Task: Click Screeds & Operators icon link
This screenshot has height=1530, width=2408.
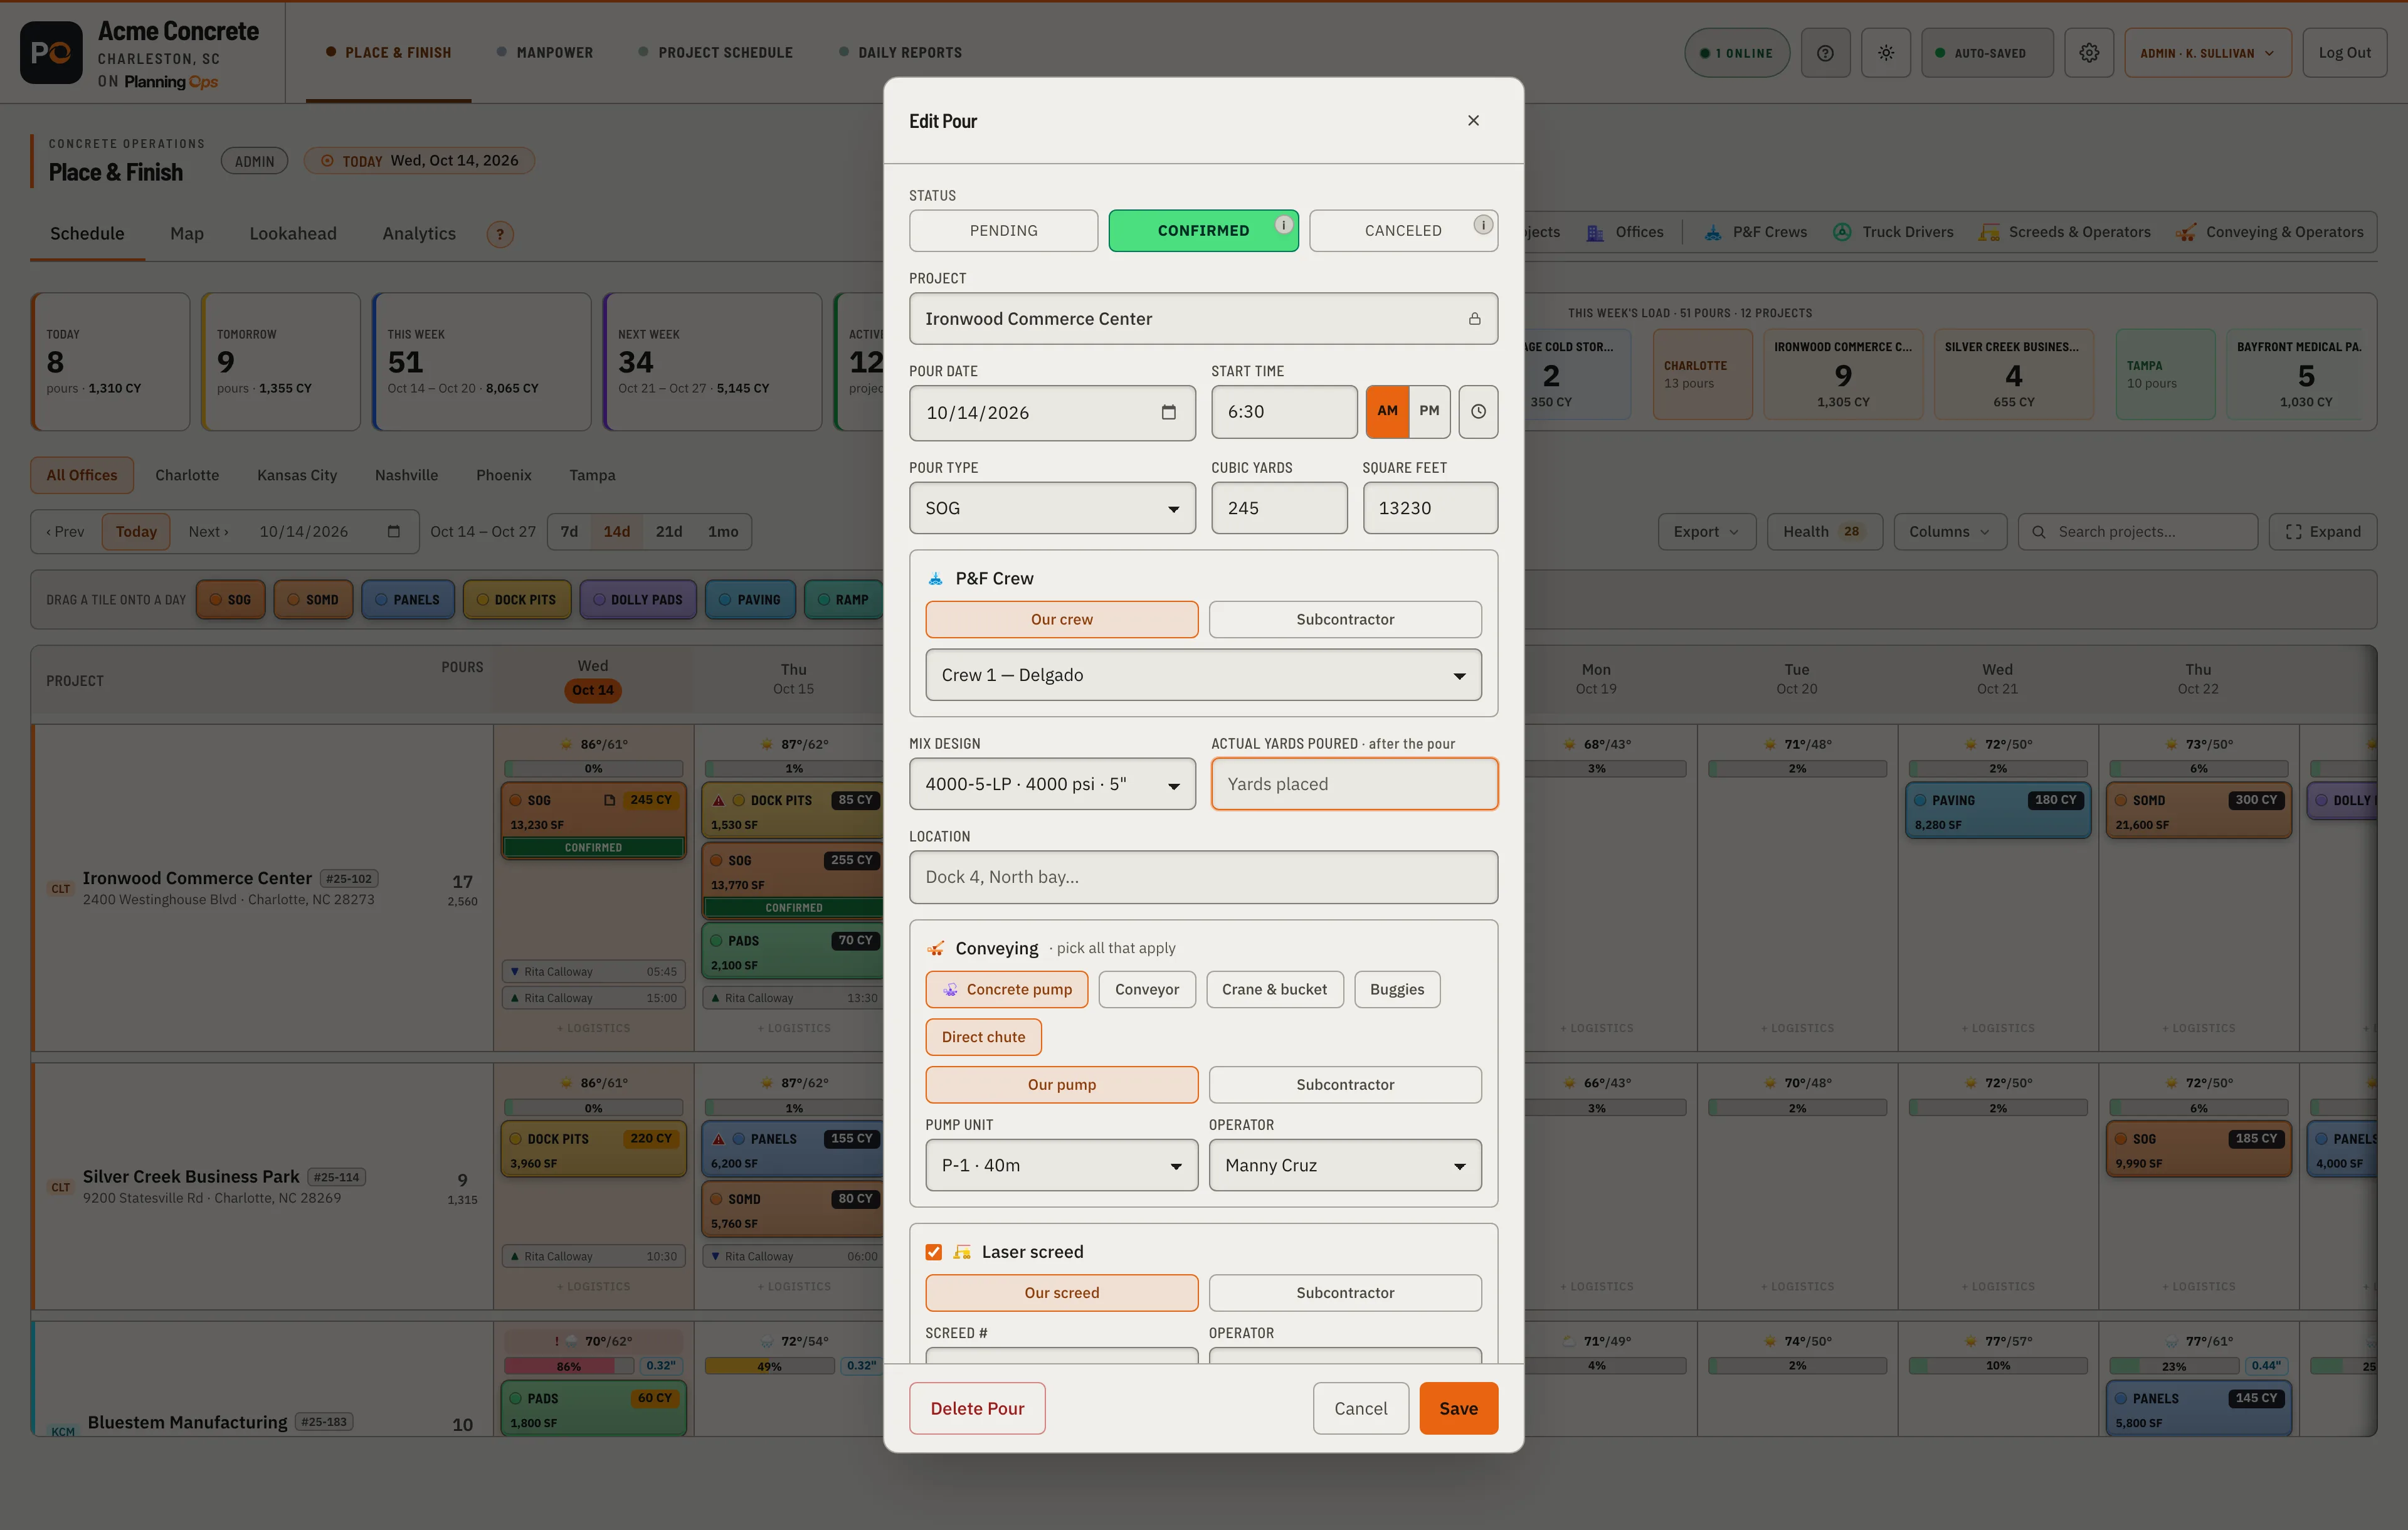Action: 2064,232
